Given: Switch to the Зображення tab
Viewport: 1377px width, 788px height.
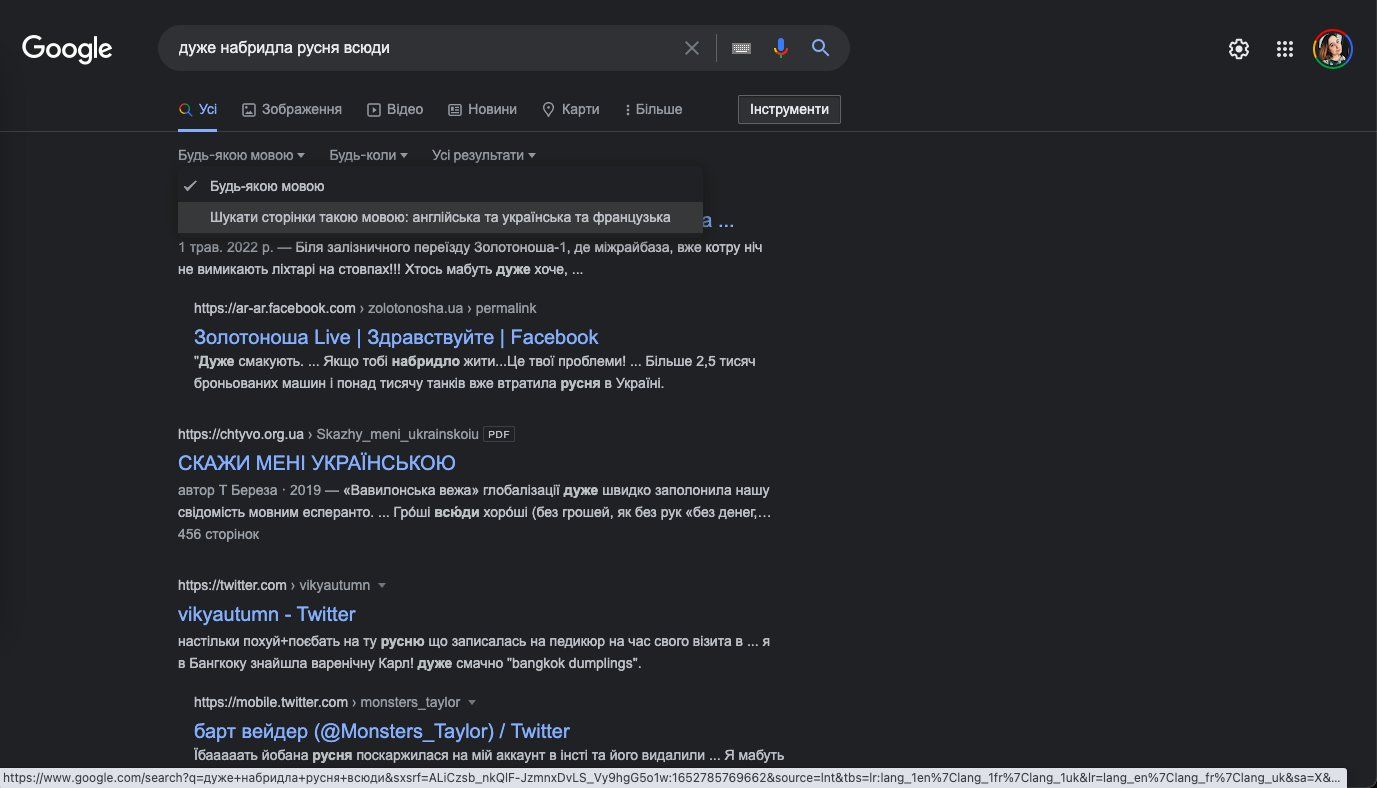Looking at the screenshot, I should pyautogui.click(x=292, y=109).
